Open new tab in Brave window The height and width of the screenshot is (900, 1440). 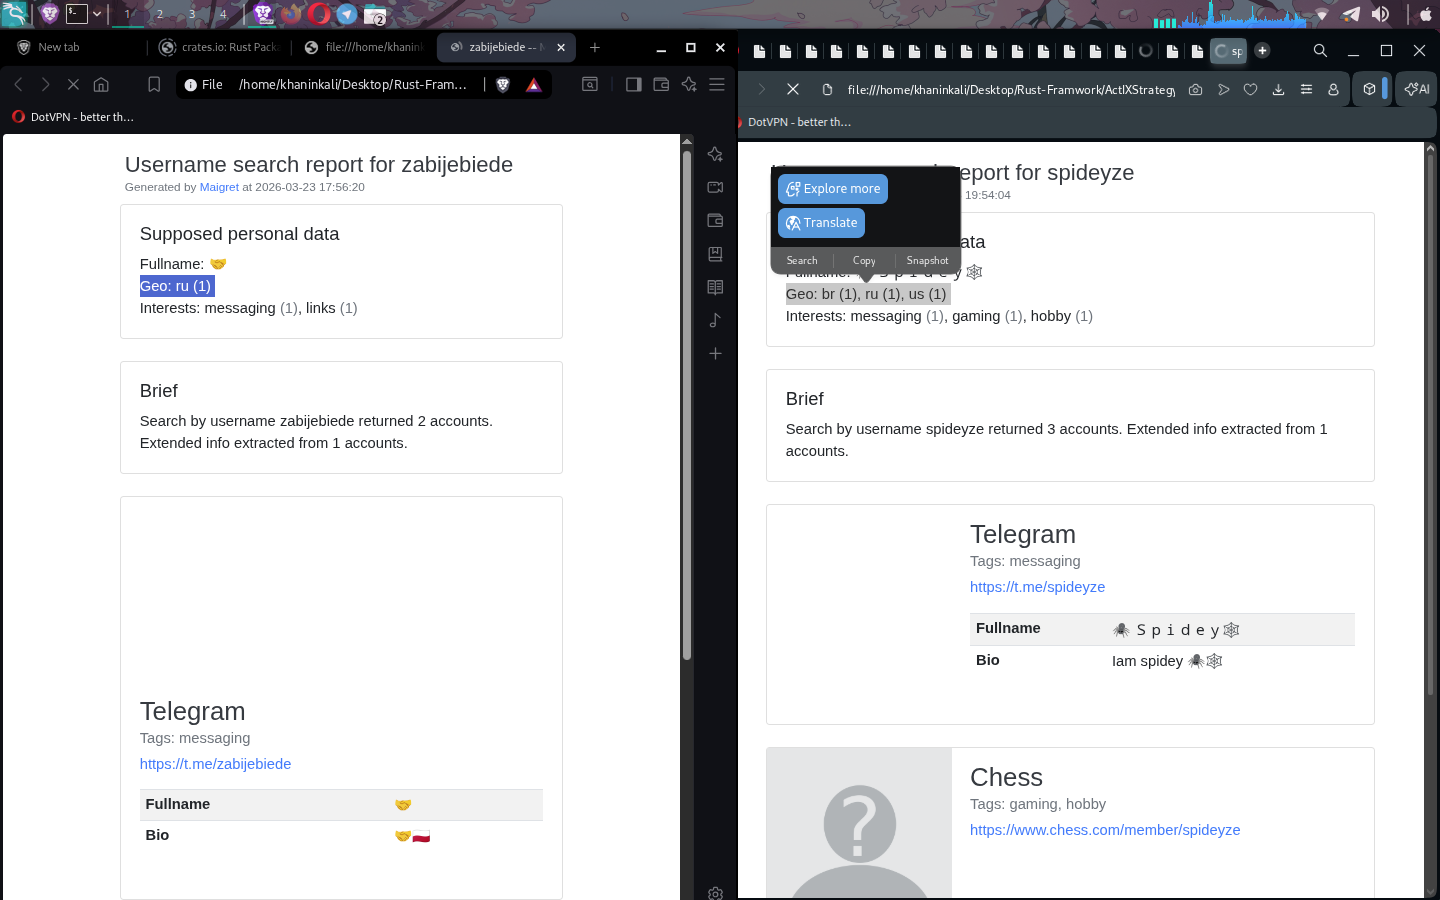click(x=595, y=47)
